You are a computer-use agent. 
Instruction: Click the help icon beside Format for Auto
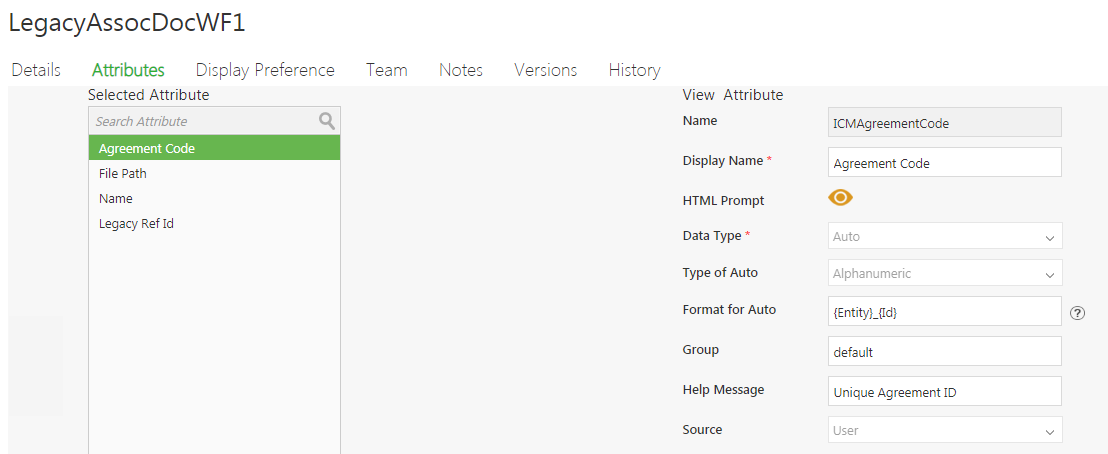pos(1077,312)
